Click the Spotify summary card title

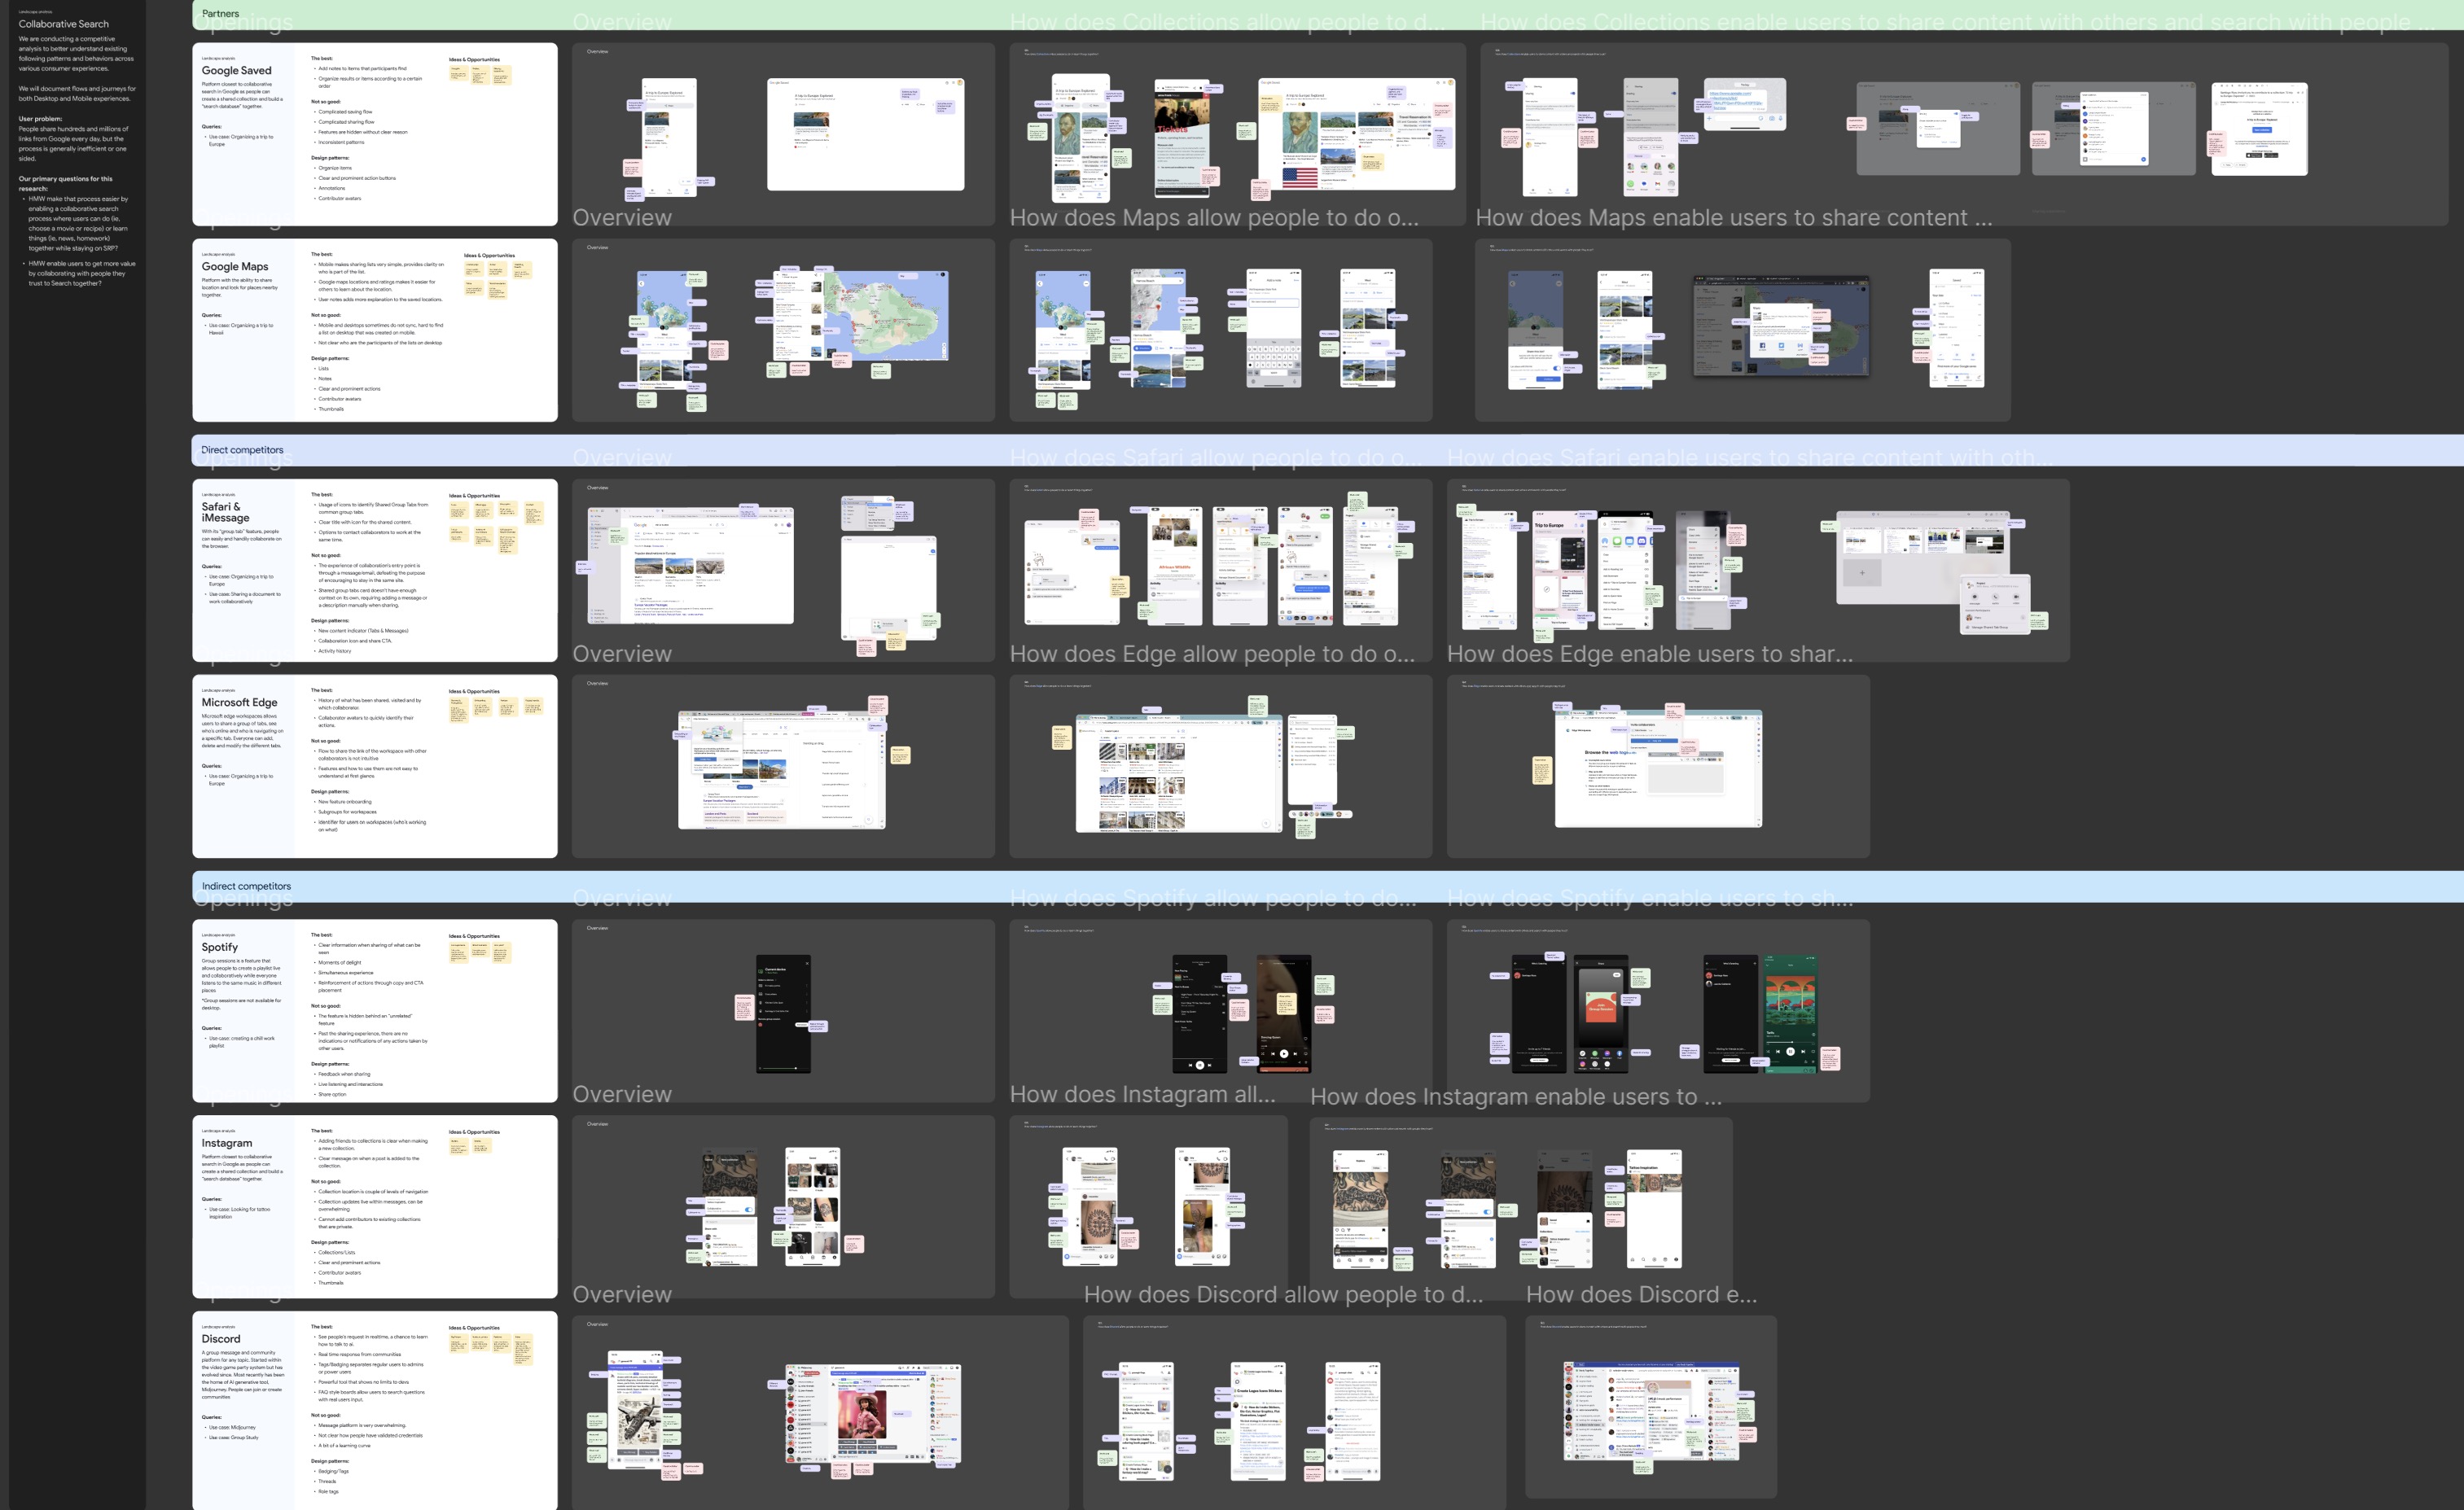point(219,947)
